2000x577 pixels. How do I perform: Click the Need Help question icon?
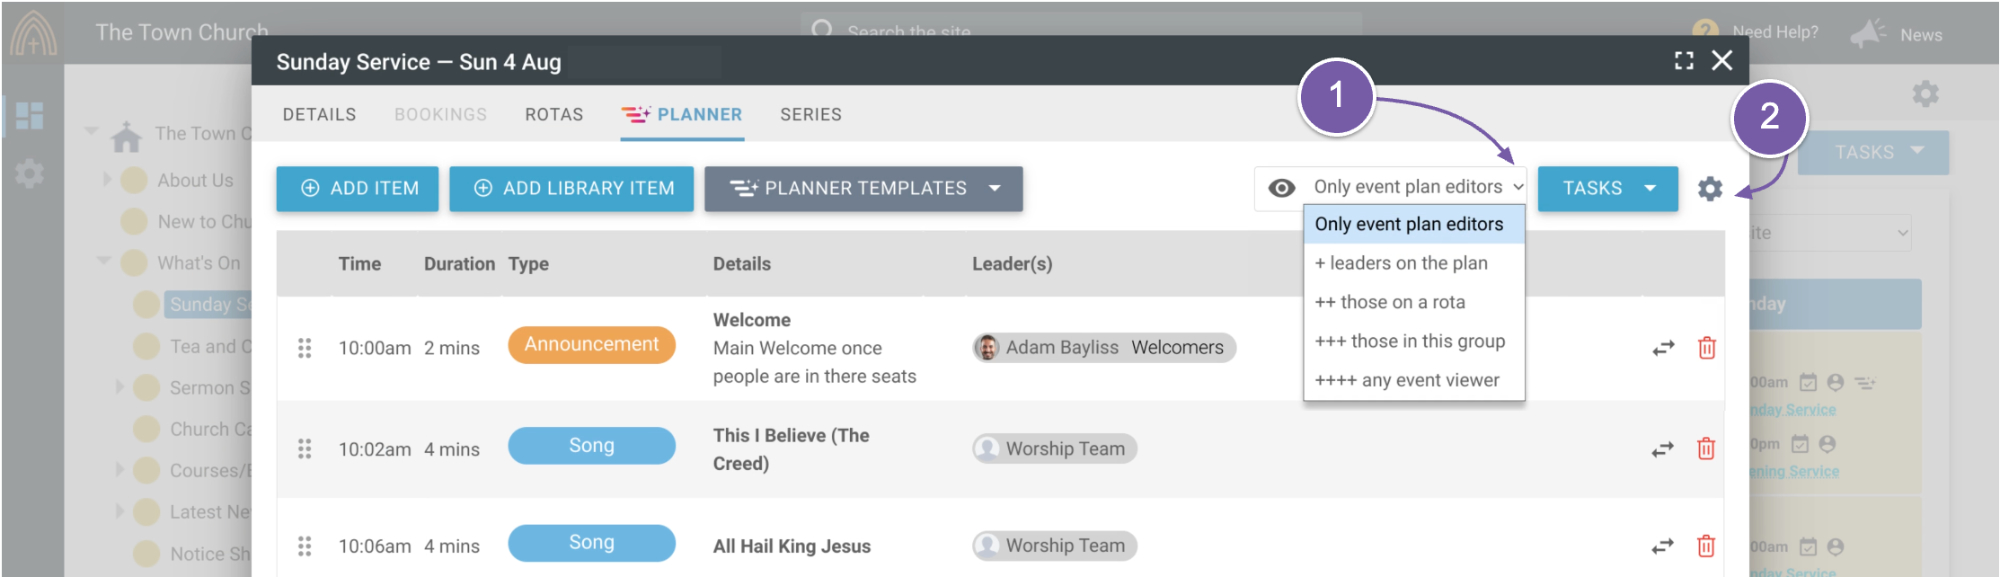pos(1705,32)
